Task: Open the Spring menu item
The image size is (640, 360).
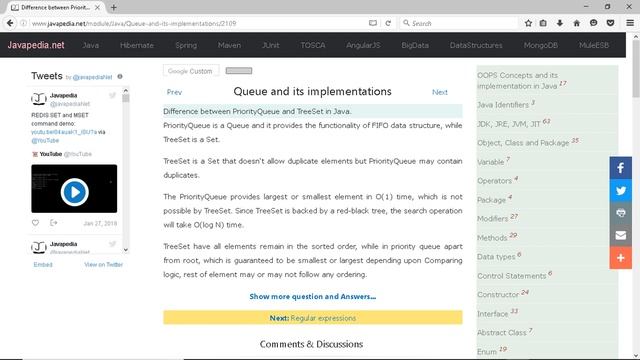Action: [x=186, y=45]
